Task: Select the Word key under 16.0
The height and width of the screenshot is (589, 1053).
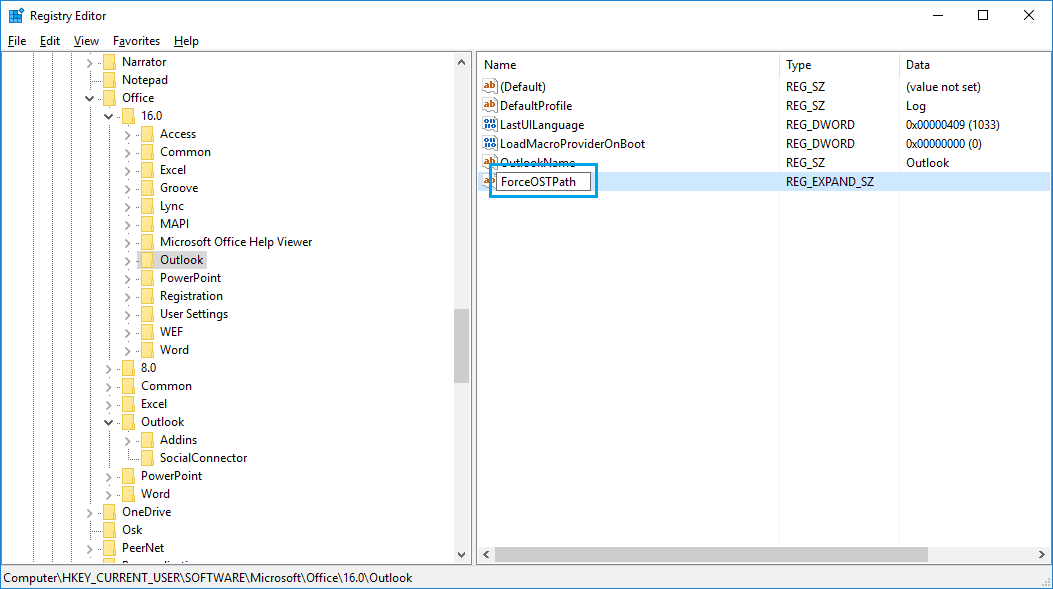Action: click(174, 350)
